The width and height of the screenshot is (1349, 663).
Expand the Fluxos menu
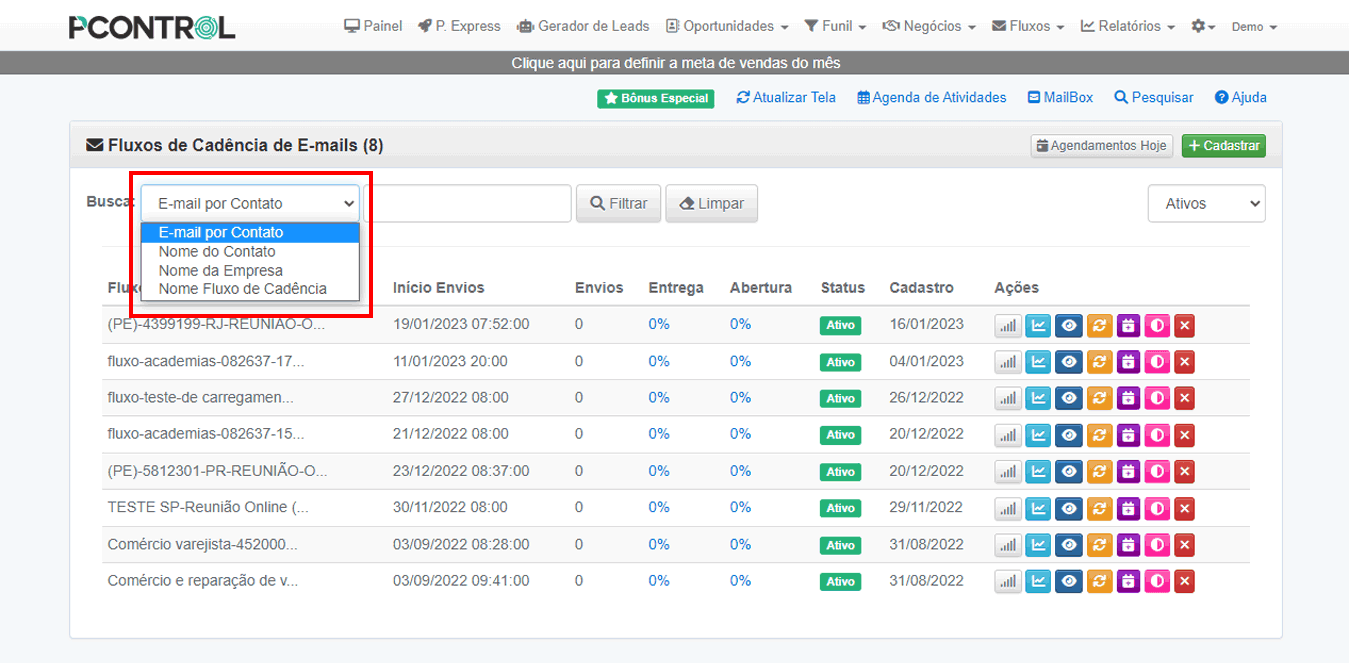pos(1028,26)
